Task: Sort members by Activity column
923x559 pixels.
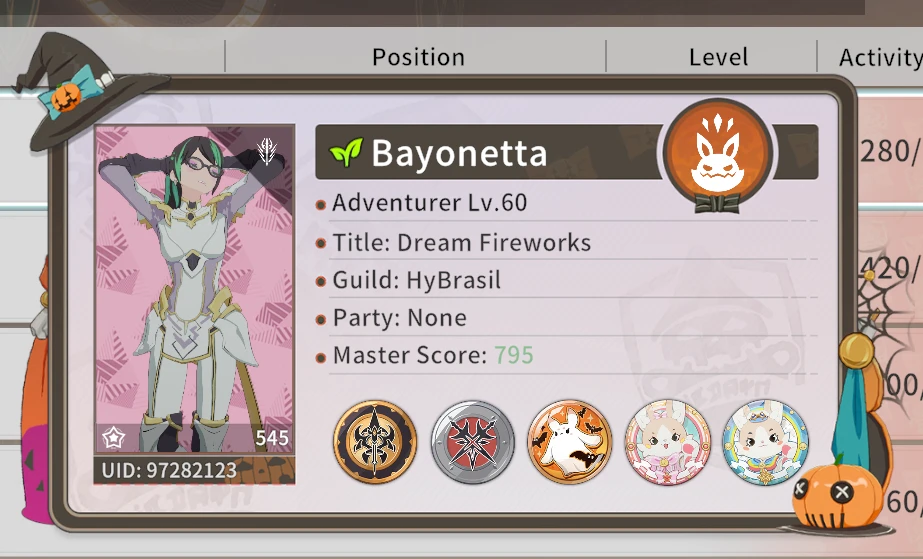Action: 881,57
